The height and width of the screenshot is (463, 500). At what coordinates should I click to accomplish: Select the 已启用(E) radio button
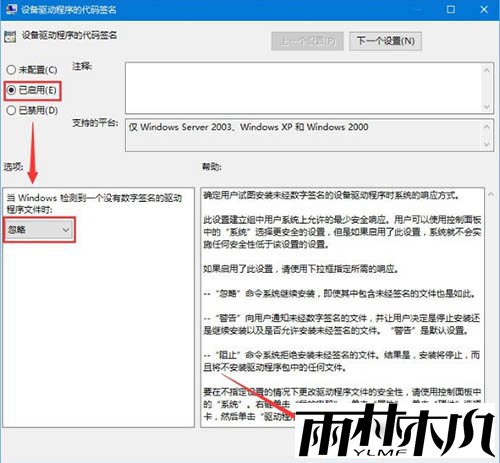tap(11, 90)
